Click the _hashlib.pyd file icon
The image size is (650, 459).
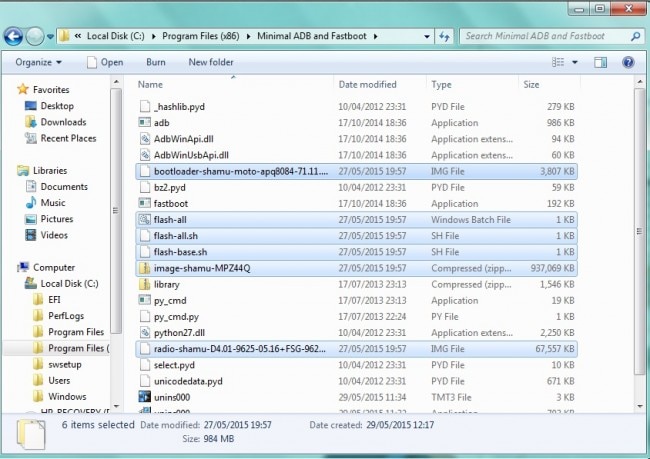coord(144,107)
